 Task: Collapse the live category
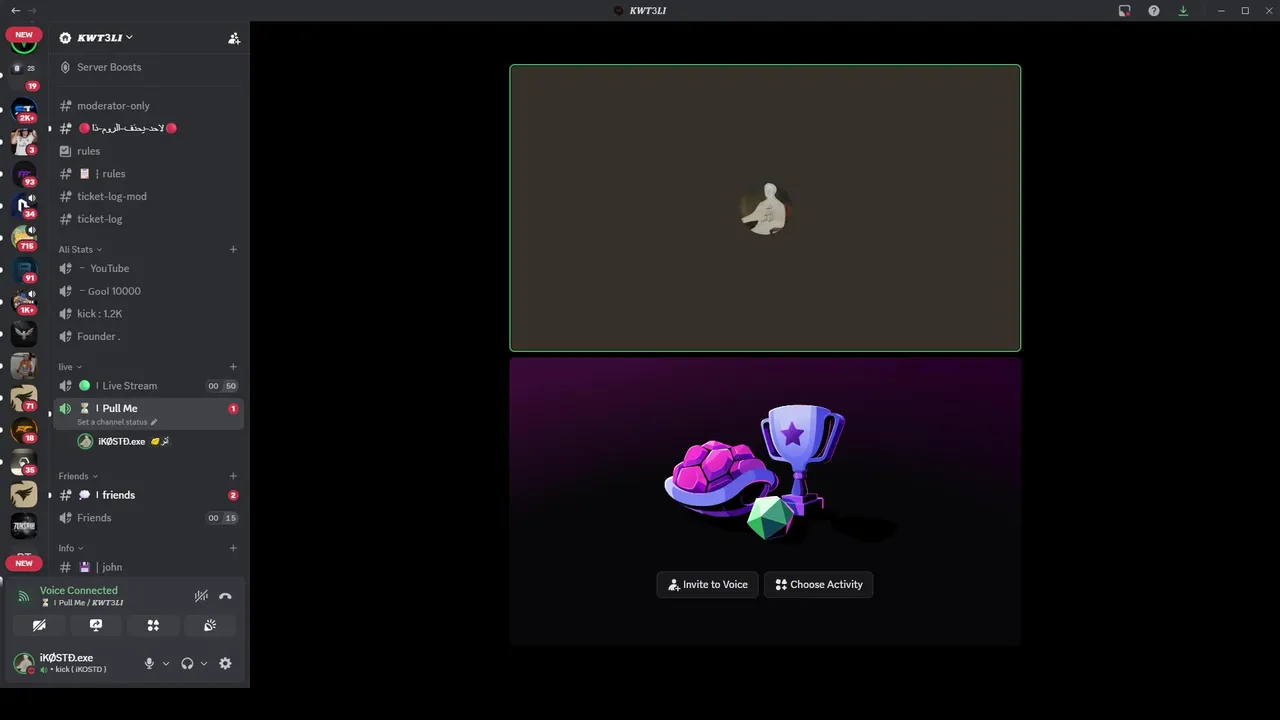[x=70, y=367]
